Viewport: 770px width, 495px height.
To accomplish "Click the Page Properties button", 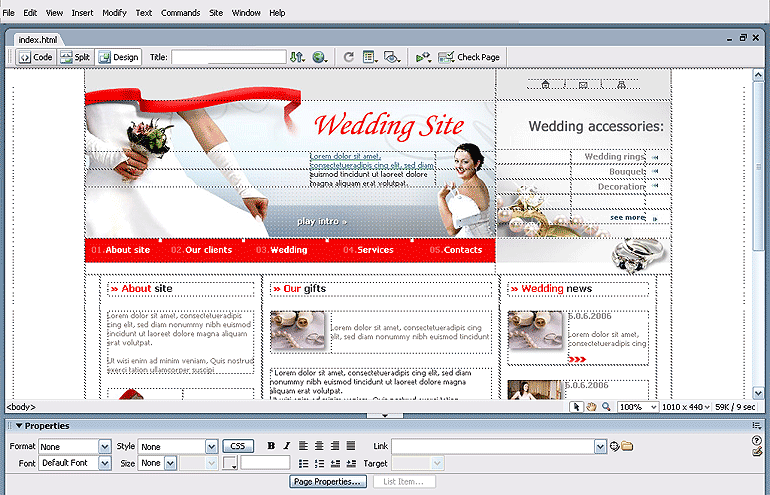I will pyautogui.click(x=328, y=482).
